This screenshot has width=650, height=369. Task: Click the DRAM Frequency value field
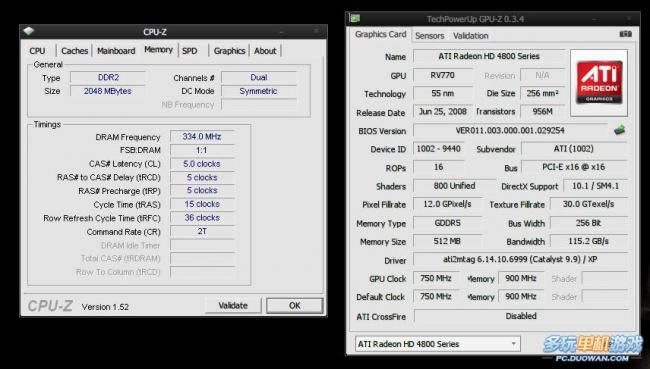coord(202,136)
